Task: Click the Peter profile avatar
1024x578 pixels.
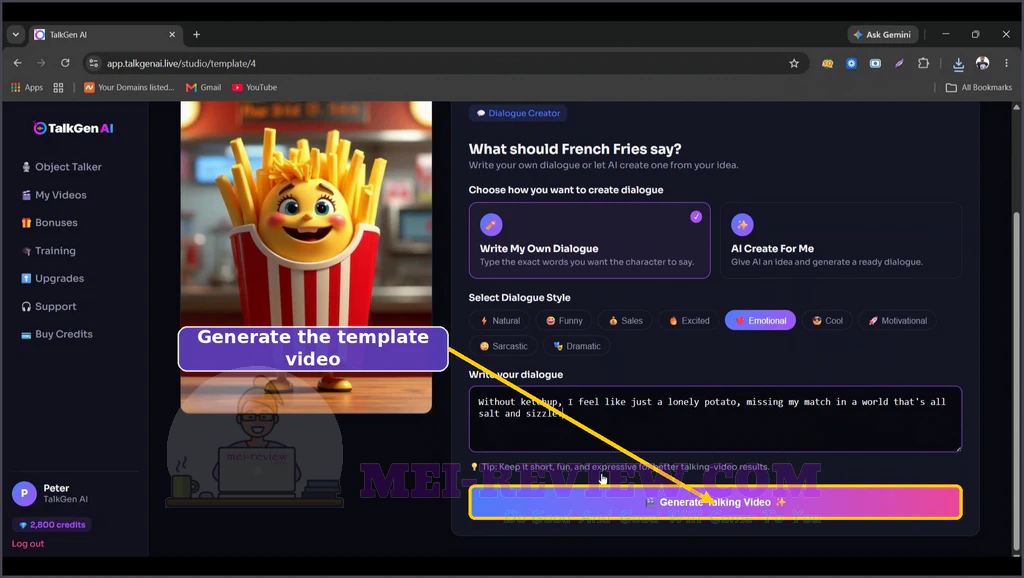Action: coord(24,493)
